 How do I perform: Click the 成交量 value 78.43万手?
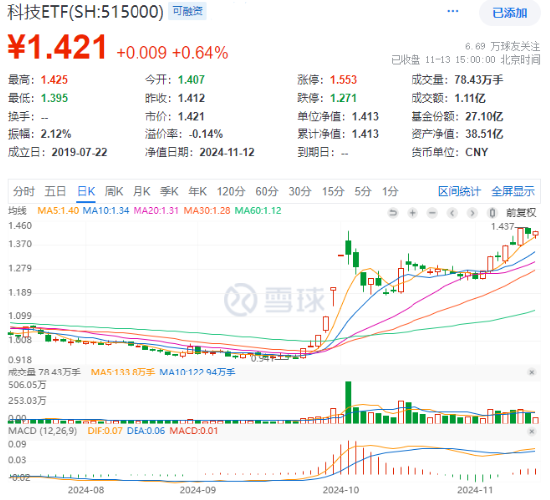(x=479, y=80)
